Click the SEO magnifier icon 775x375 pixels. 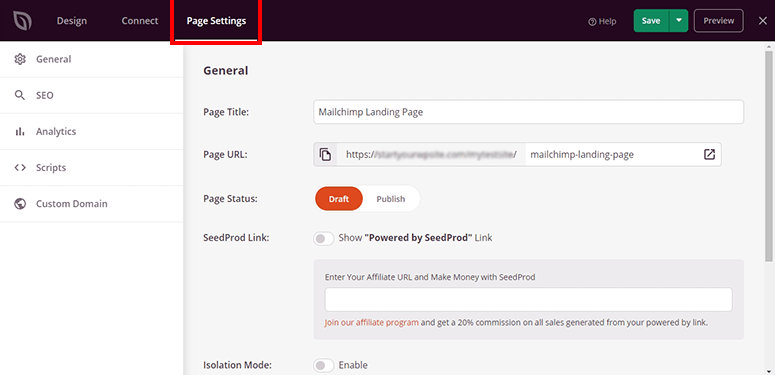coord(20,95)
